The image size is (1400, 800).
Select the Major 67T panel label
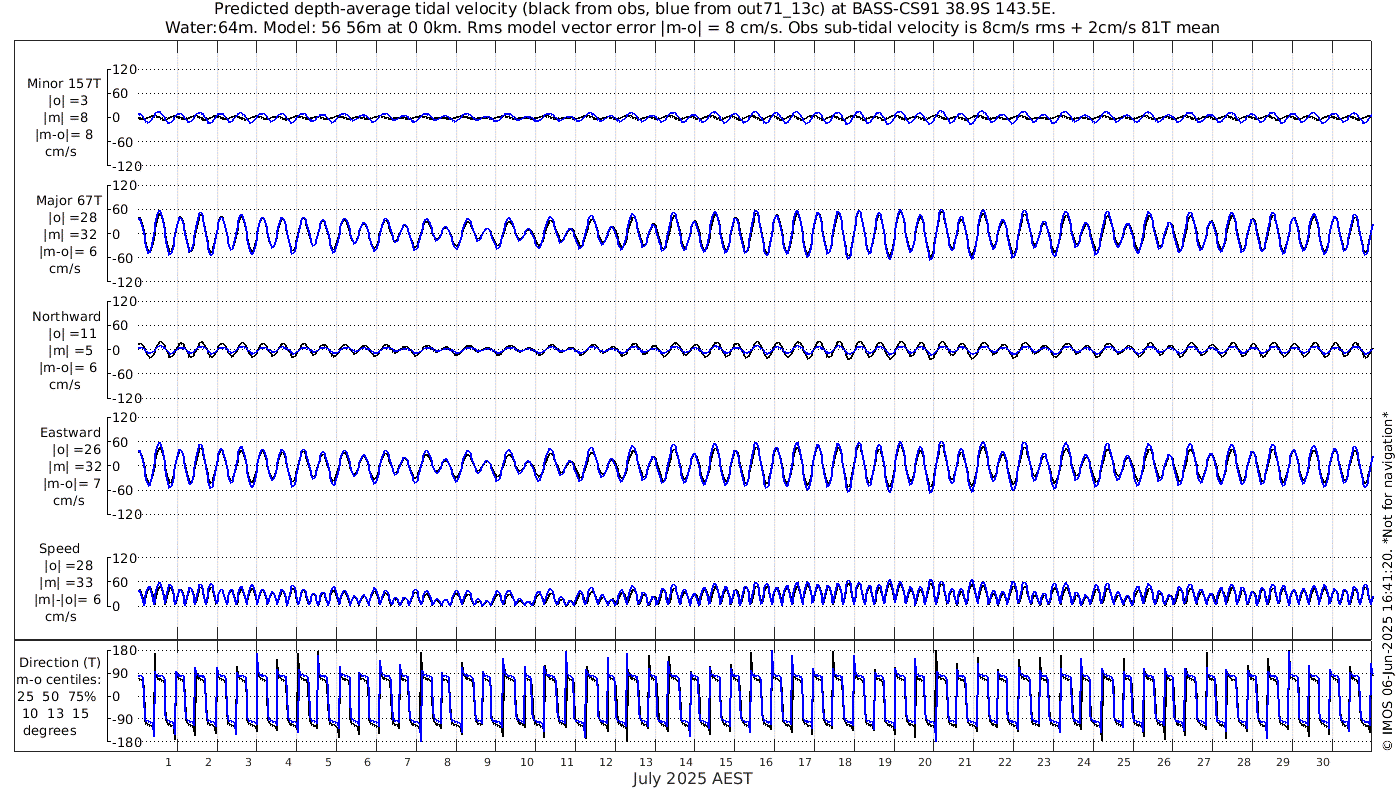click(x=66, y=200)
